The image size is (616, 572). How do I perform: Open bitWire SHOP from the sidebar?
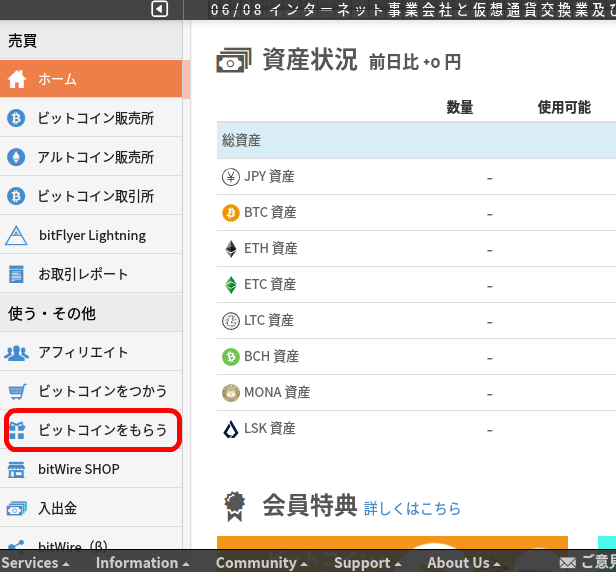91,469
